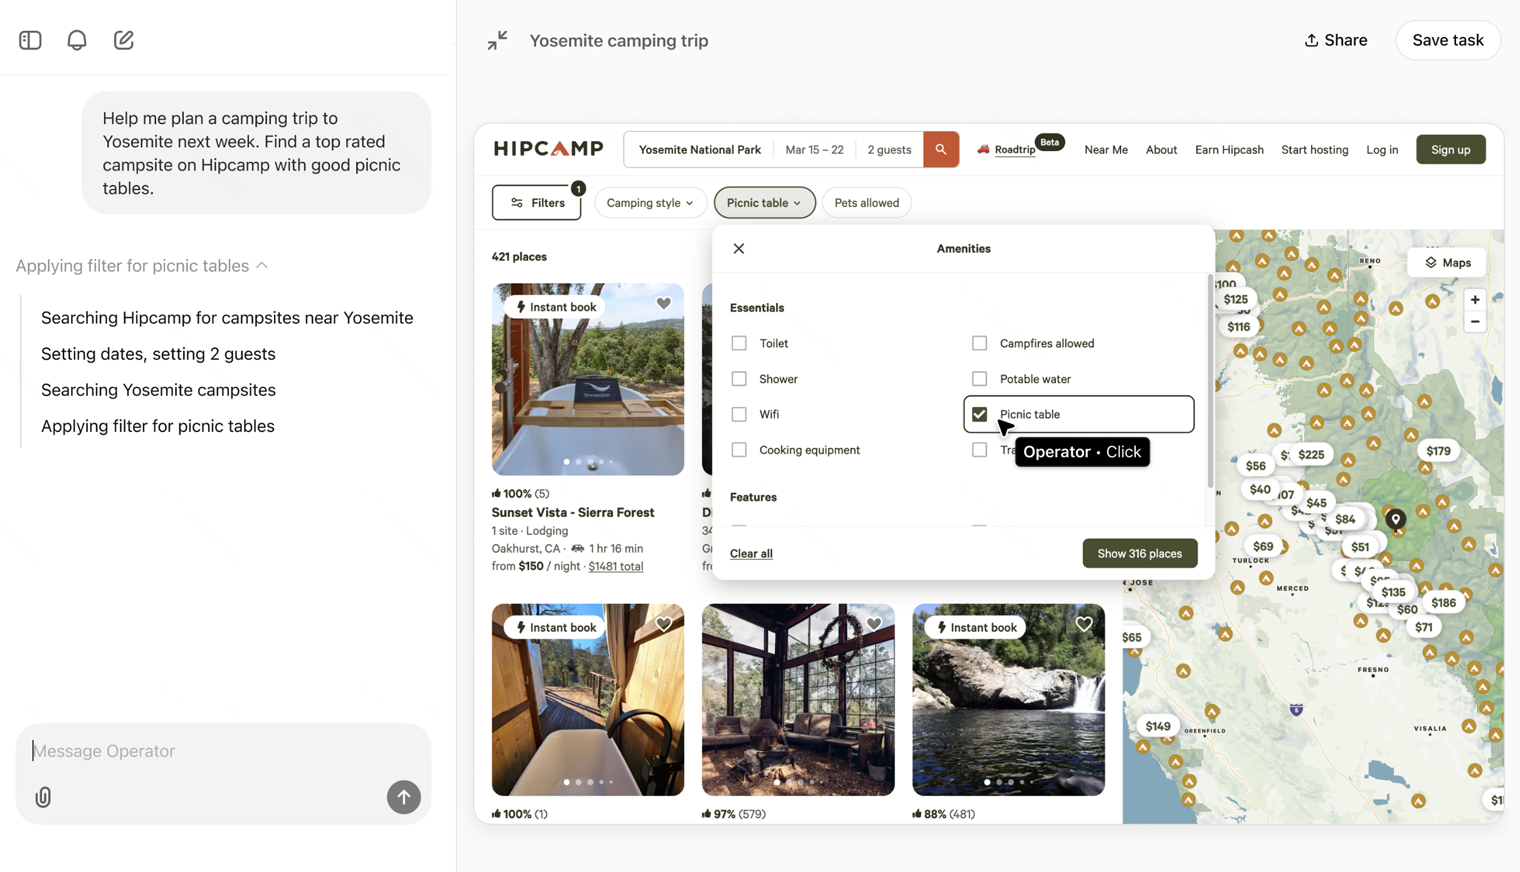Open the Filters panel button
Viewport: 1520px width, 872px height.
tap(537, 203)
